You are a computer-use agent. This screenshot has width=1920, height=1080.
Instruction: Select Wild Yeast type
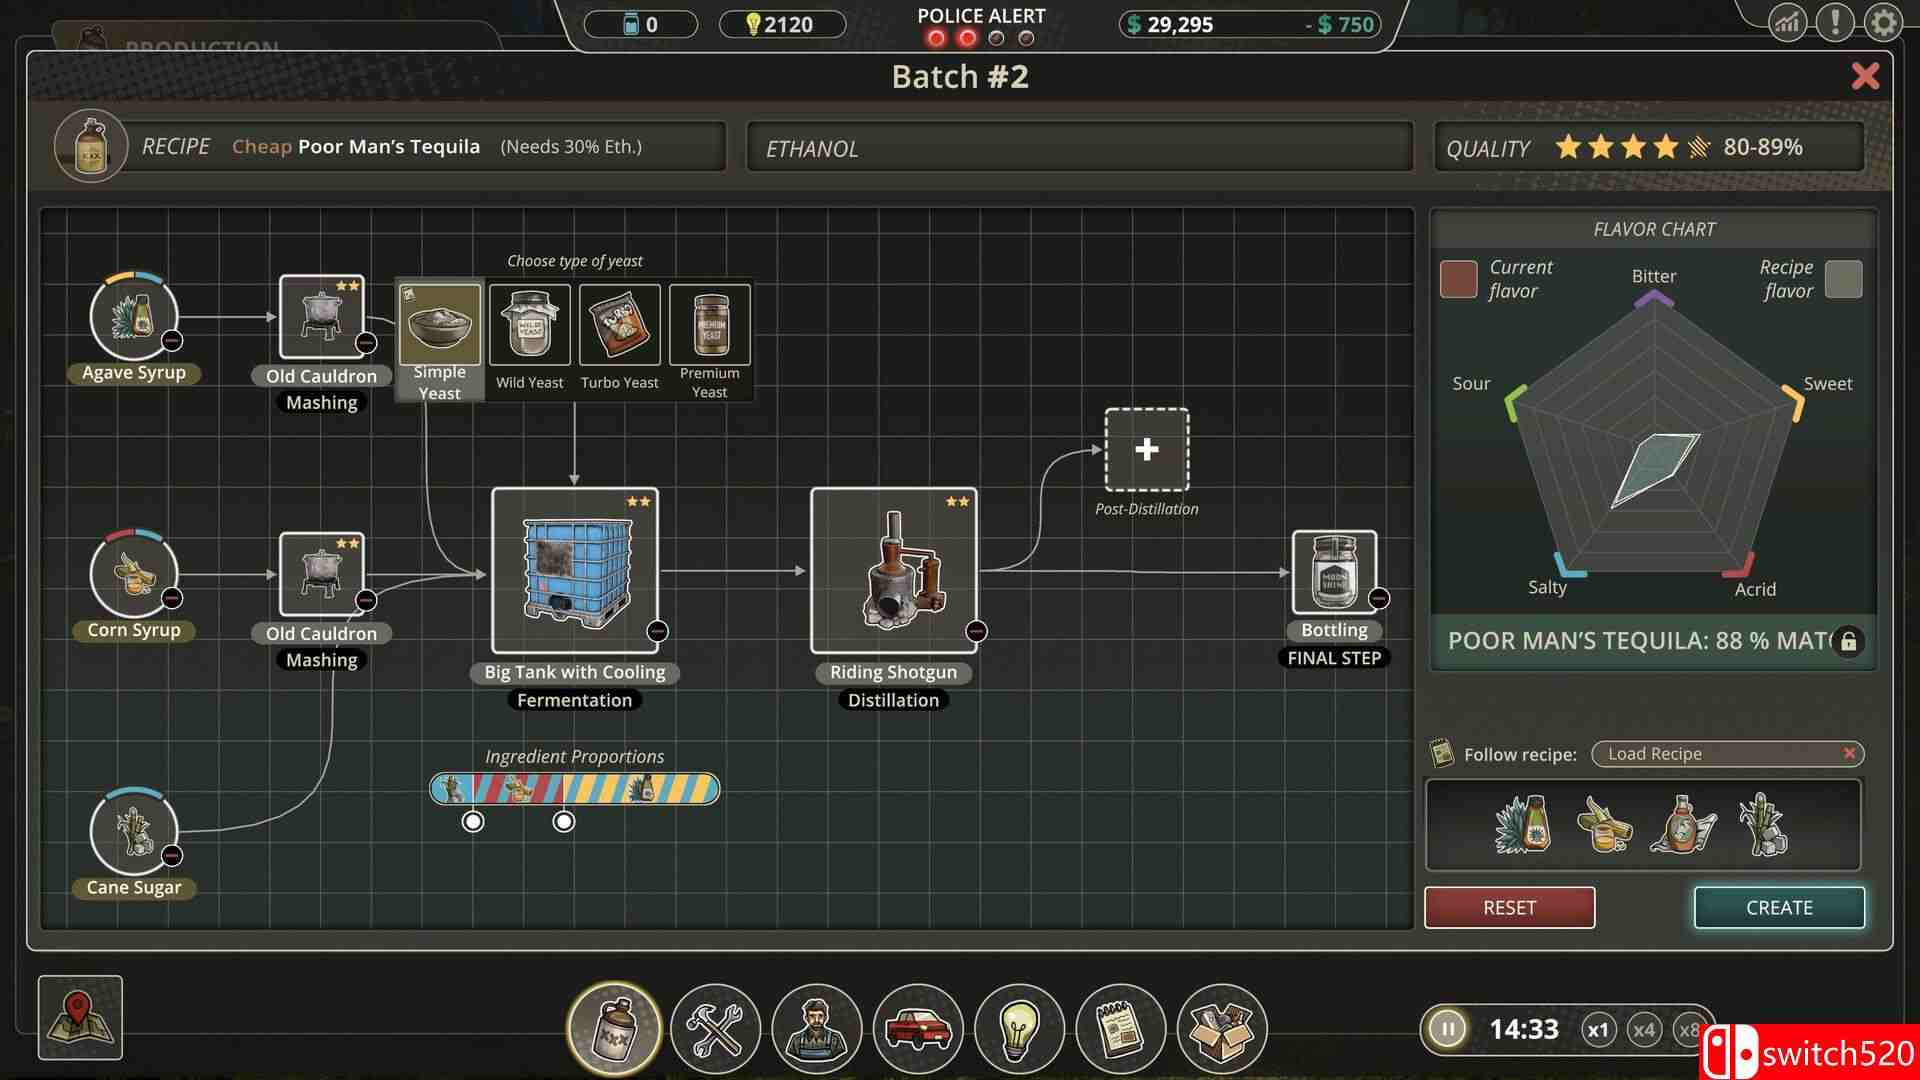529,325
